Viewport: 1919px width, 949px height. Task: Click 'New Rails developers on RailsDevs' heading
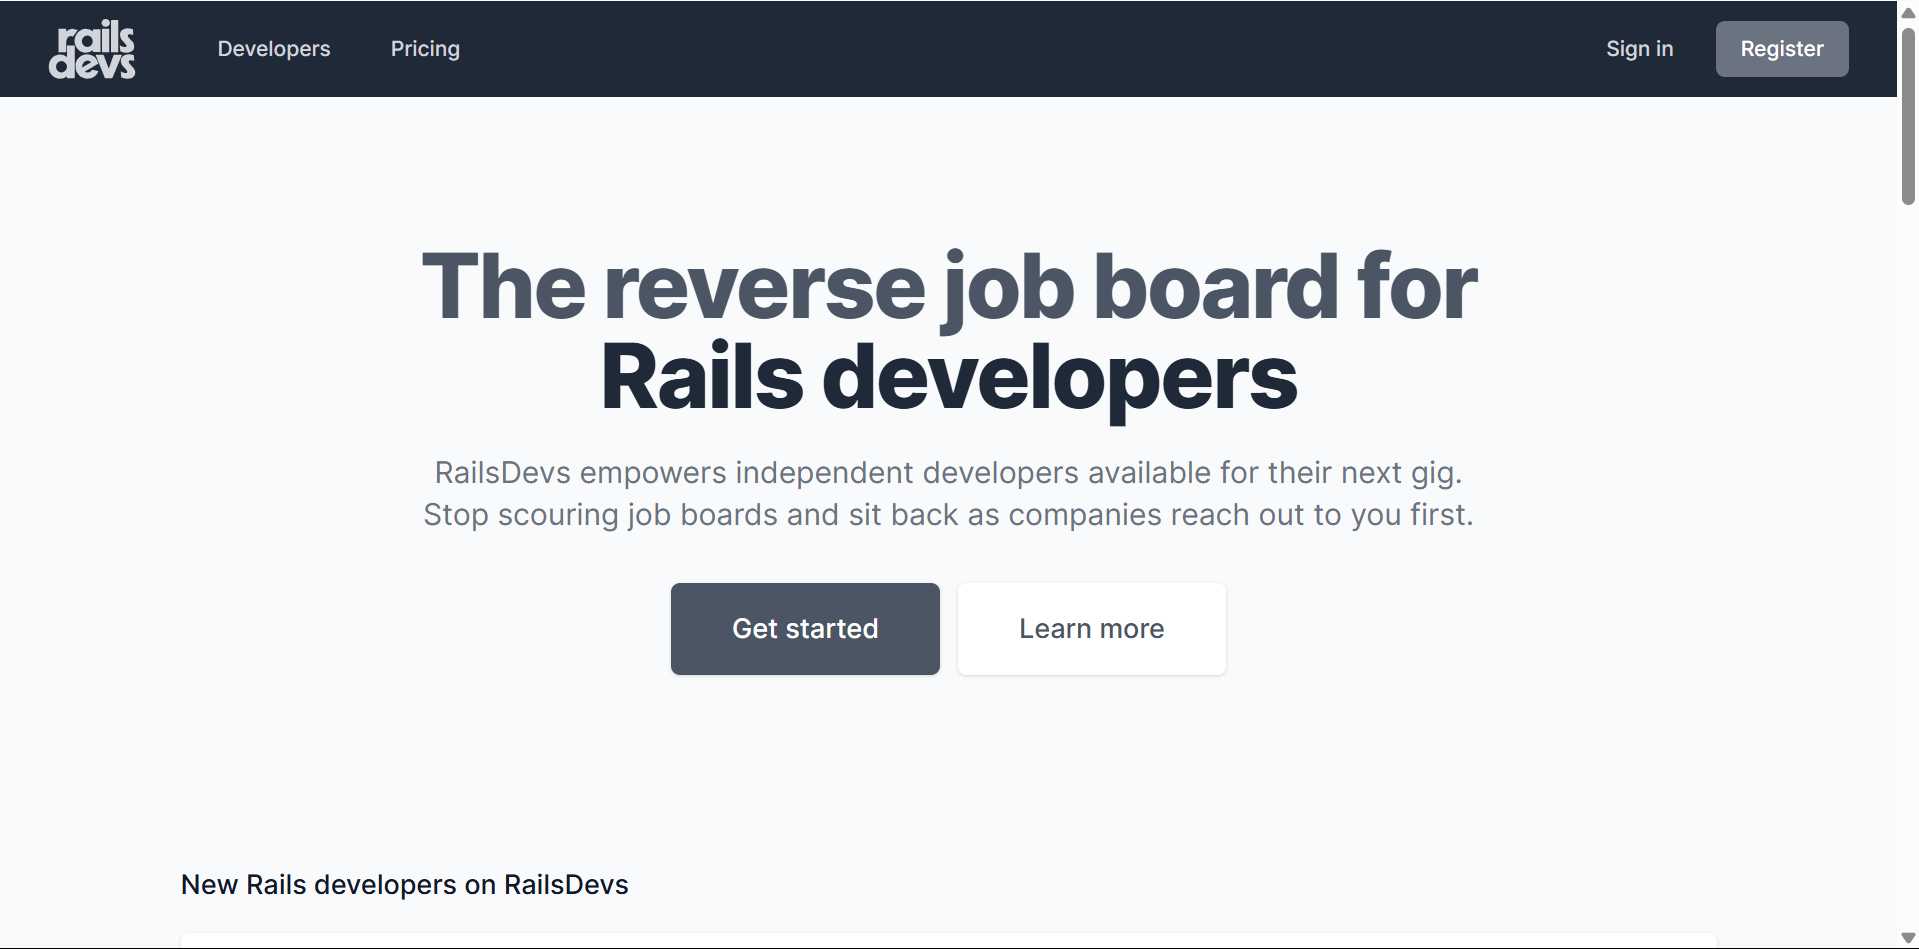pos(404,885)
